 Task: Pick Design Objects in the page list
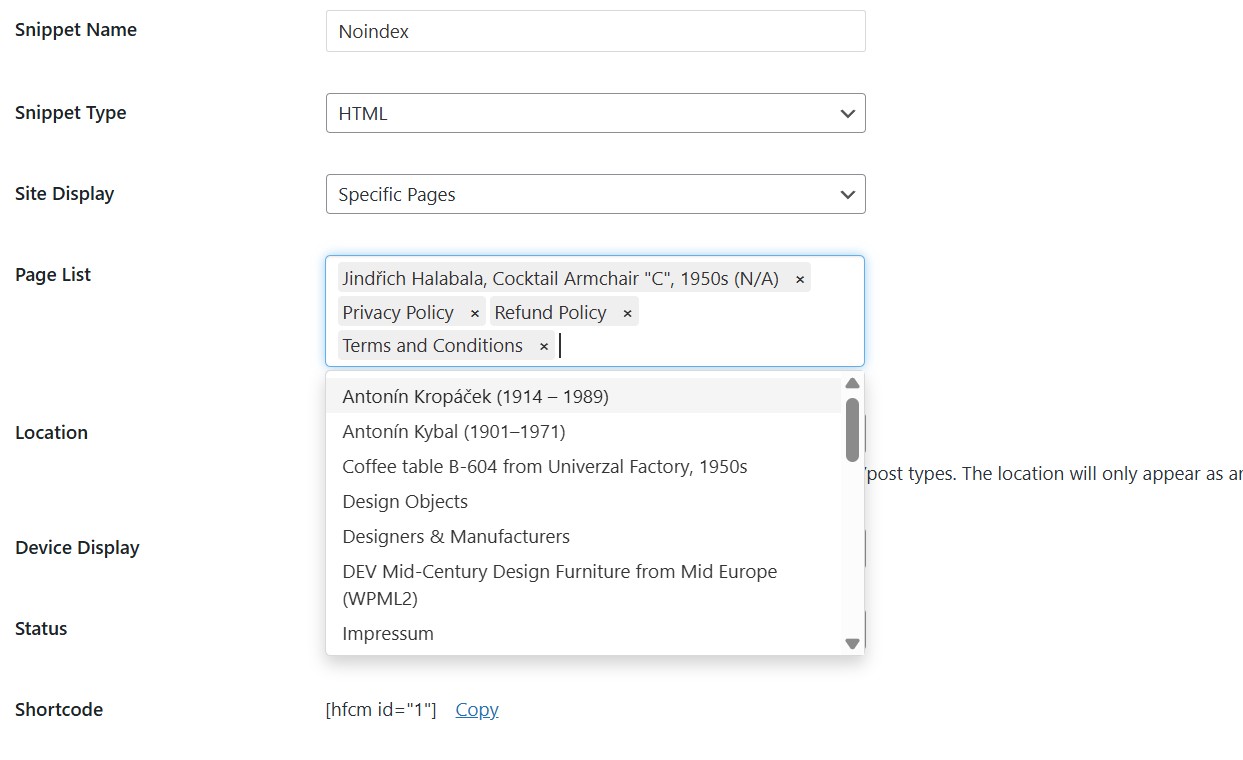click(x=405, y=502)
